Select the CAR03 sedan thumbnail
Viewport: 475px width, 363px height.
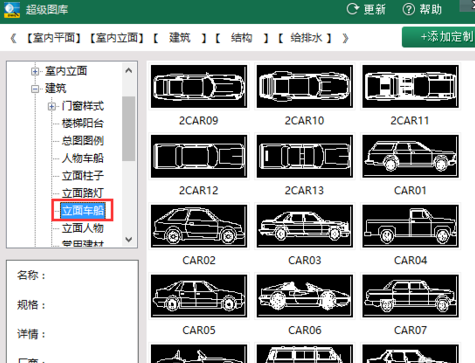pyautogui.click(x=305, y=226)
